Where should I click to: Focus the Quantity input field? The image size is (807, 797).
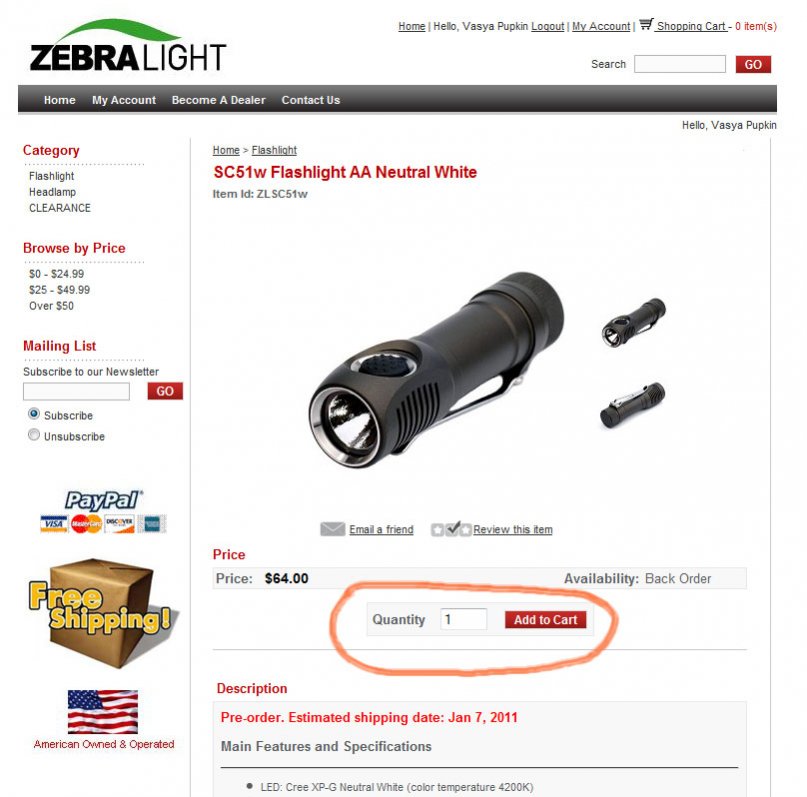(463, 619)
